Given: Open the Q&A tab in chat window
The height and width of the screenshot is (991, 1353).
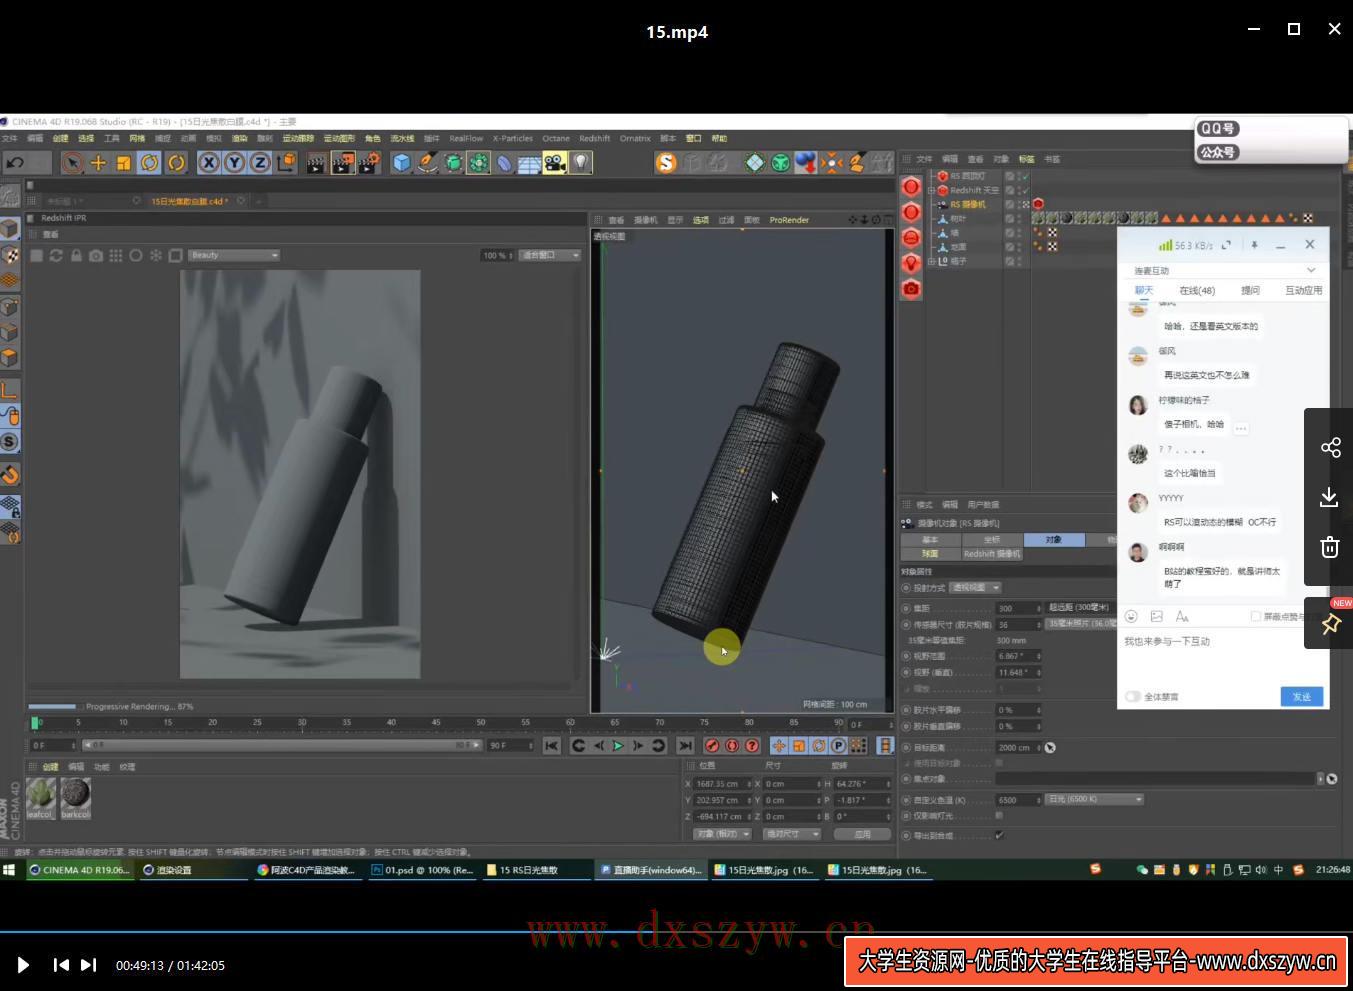Looking at the screenshot, I should (x=1250, y=290).
